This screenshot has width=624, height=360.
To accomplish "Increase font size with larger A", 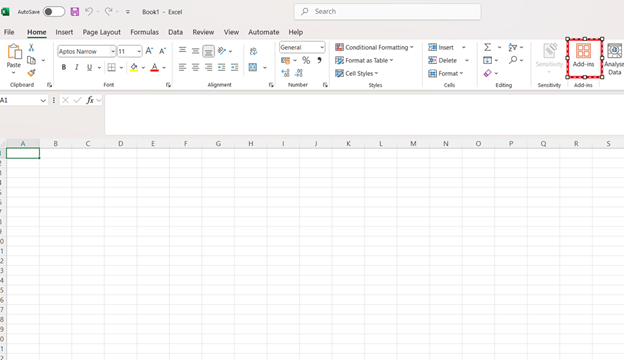I will tap(149, 51).
